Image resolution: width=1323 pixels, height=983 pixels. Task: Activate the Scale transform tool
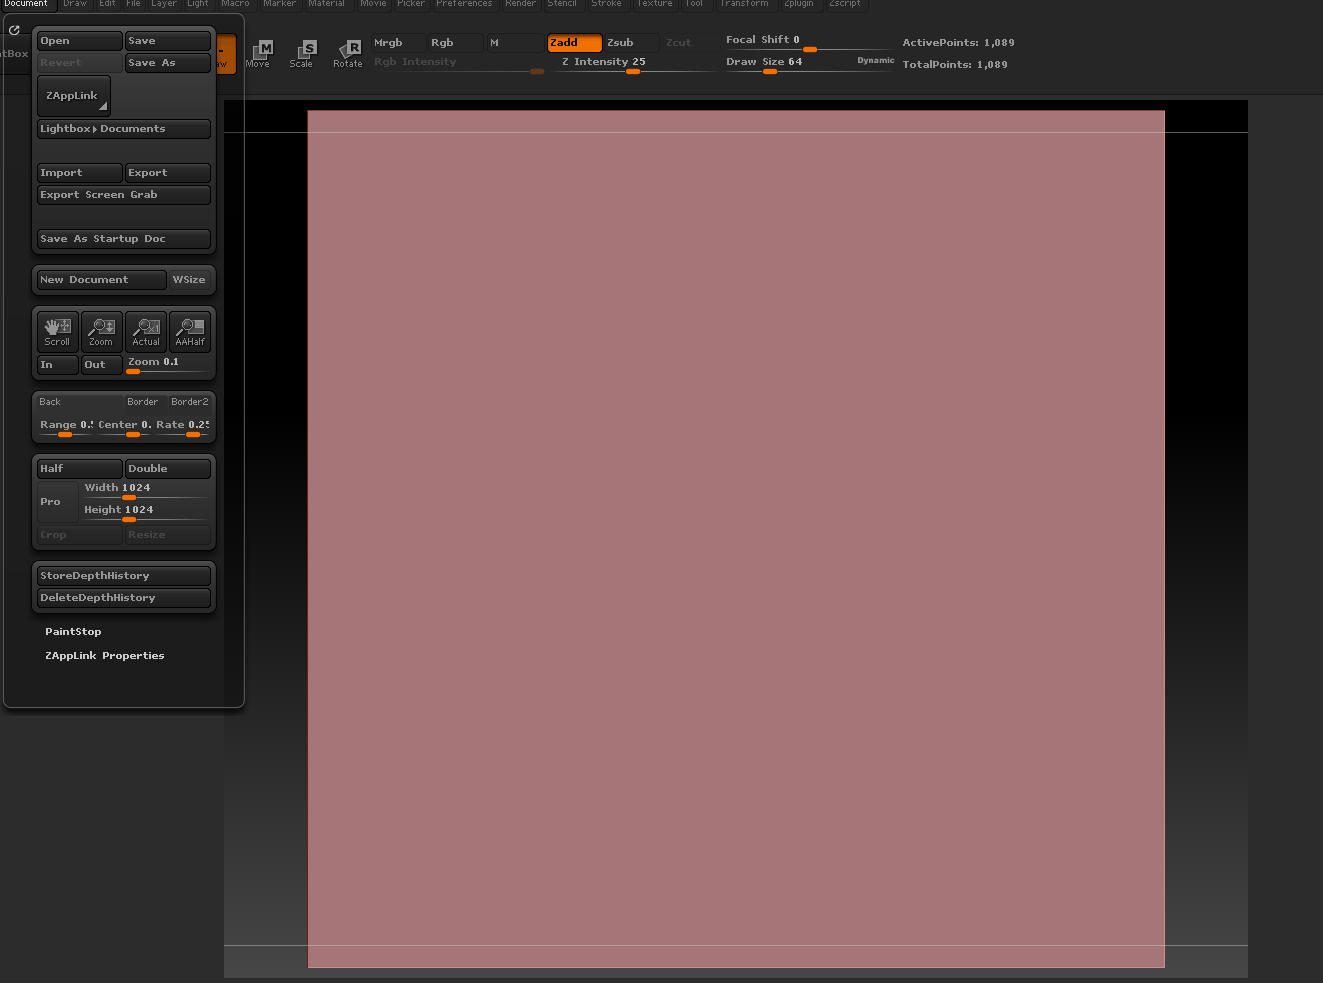[301, 54]
